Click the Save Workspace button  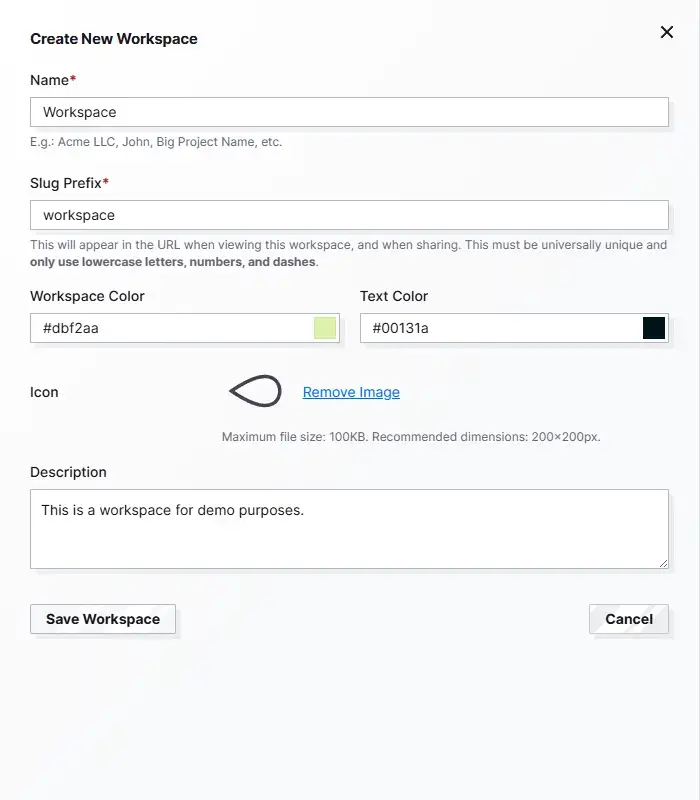[103, 619]
